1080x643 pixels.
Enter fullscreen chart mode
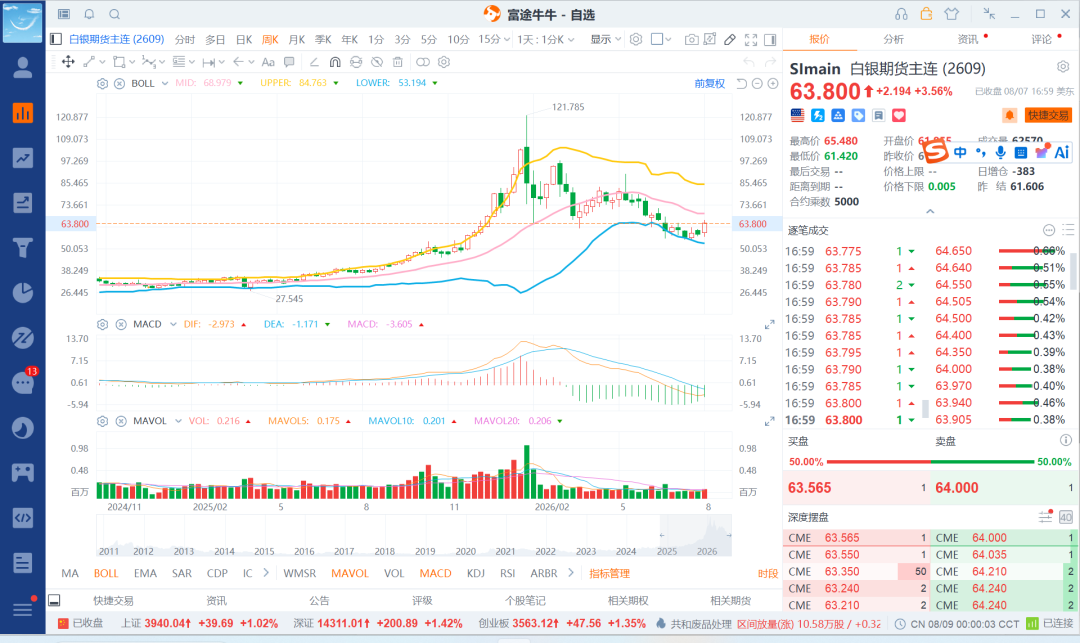[x=751, y=40]
